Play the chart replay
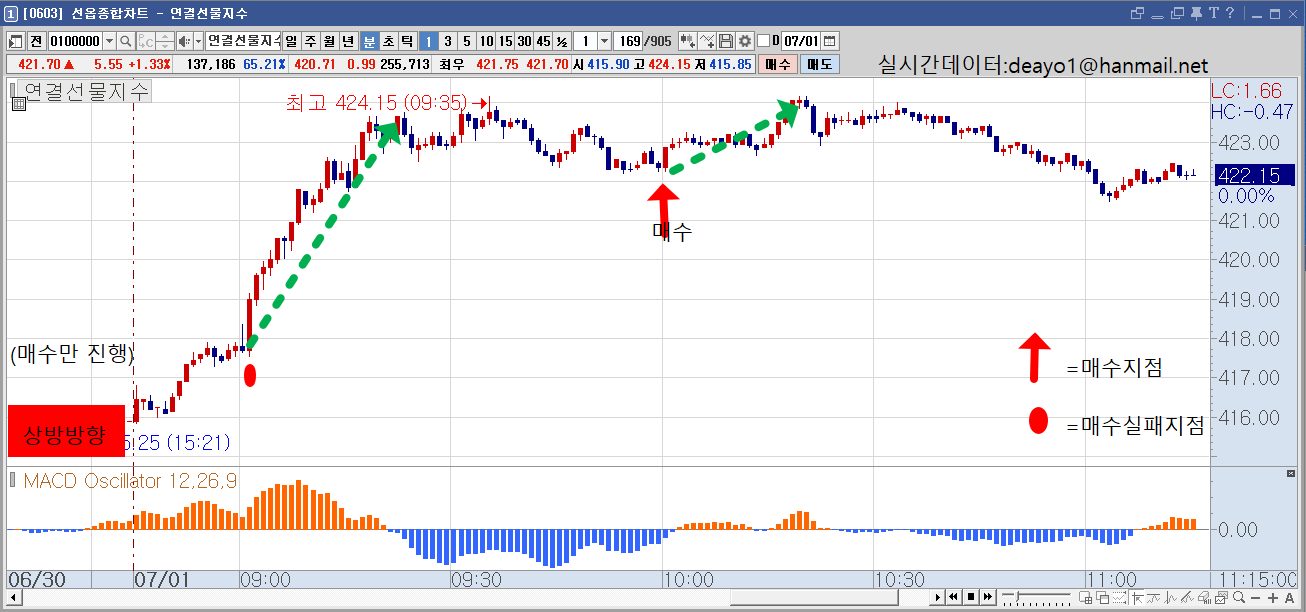Screen dimensions: 1306x612 [937, 597]
